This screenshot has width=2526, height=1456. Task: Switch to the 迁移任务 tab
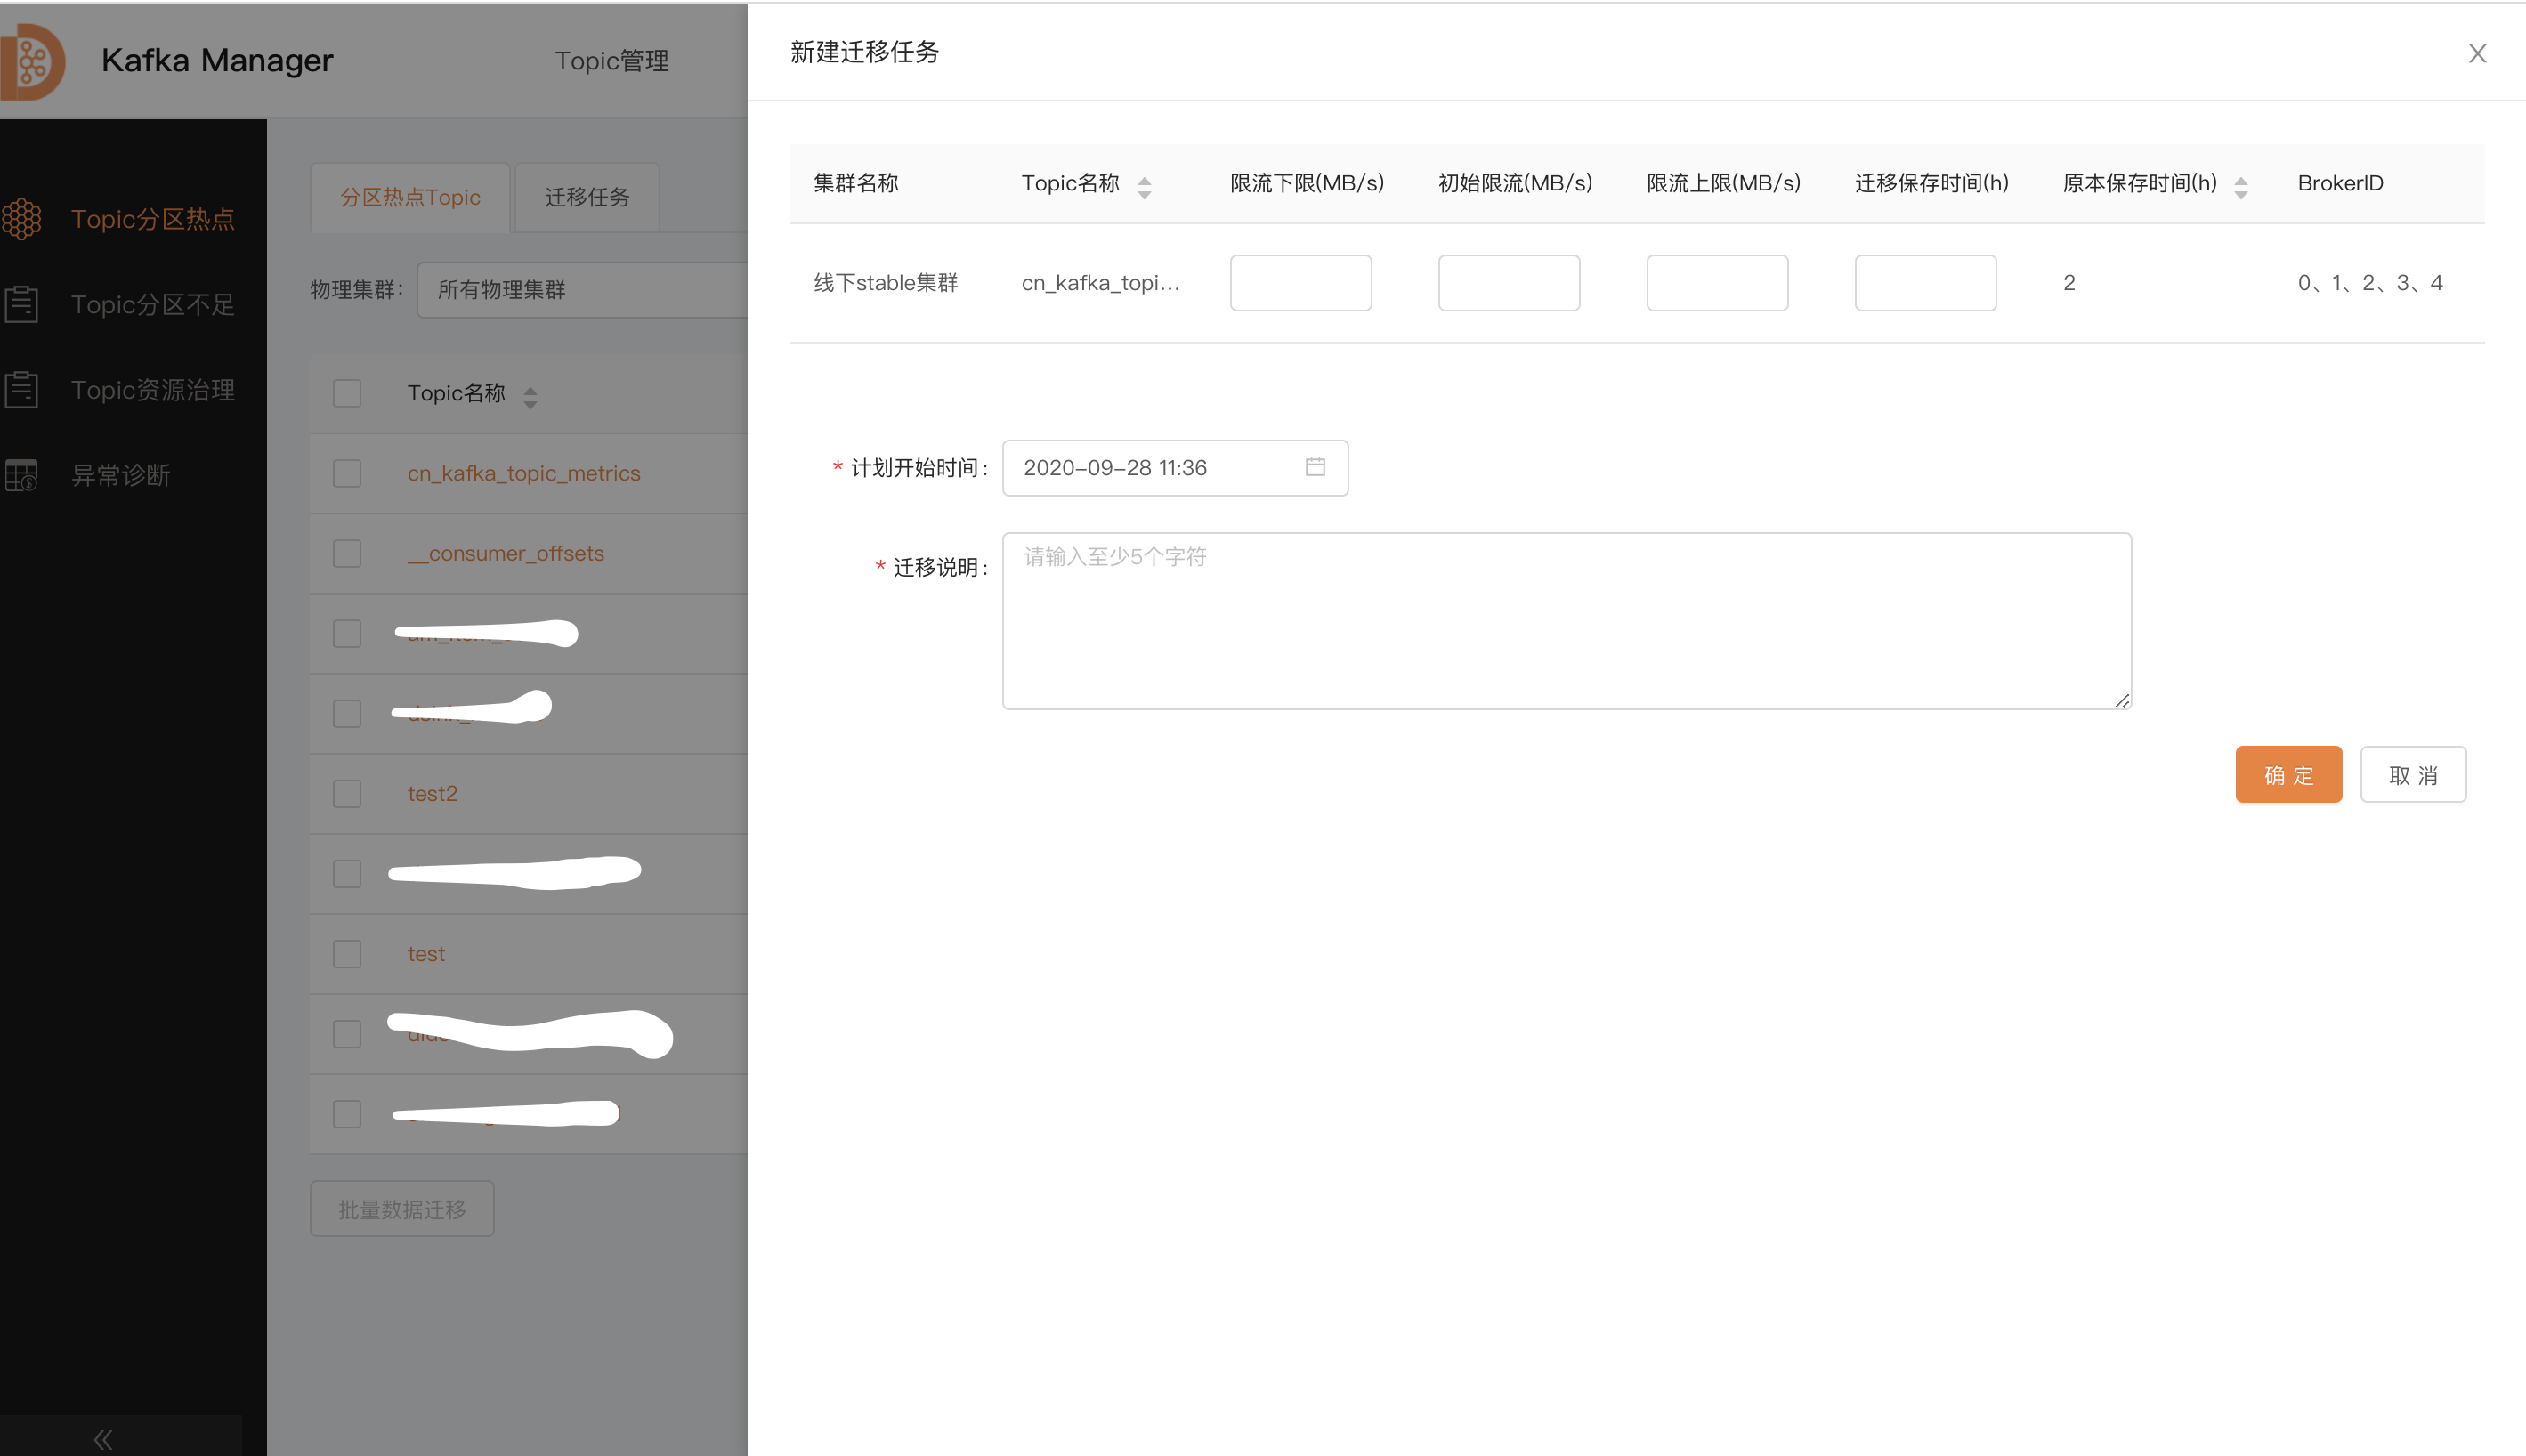point(587,197)
